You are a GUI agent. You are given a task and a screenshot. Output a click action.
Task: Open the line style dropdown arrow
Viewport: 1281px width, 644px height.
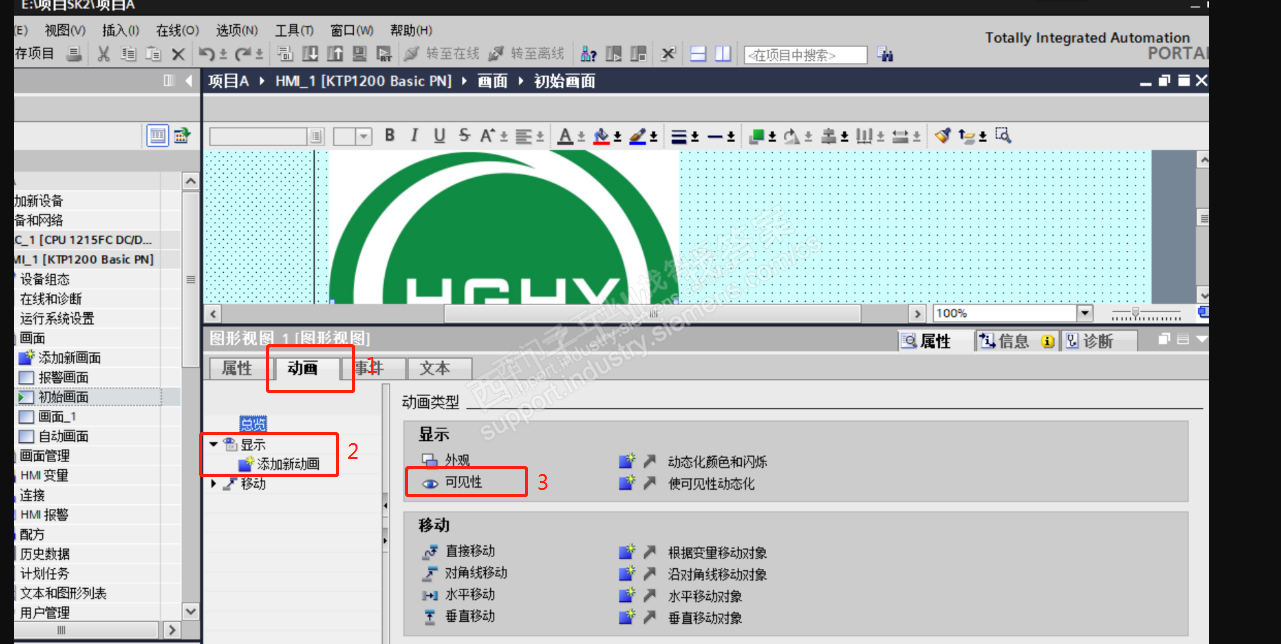(731, 137)
